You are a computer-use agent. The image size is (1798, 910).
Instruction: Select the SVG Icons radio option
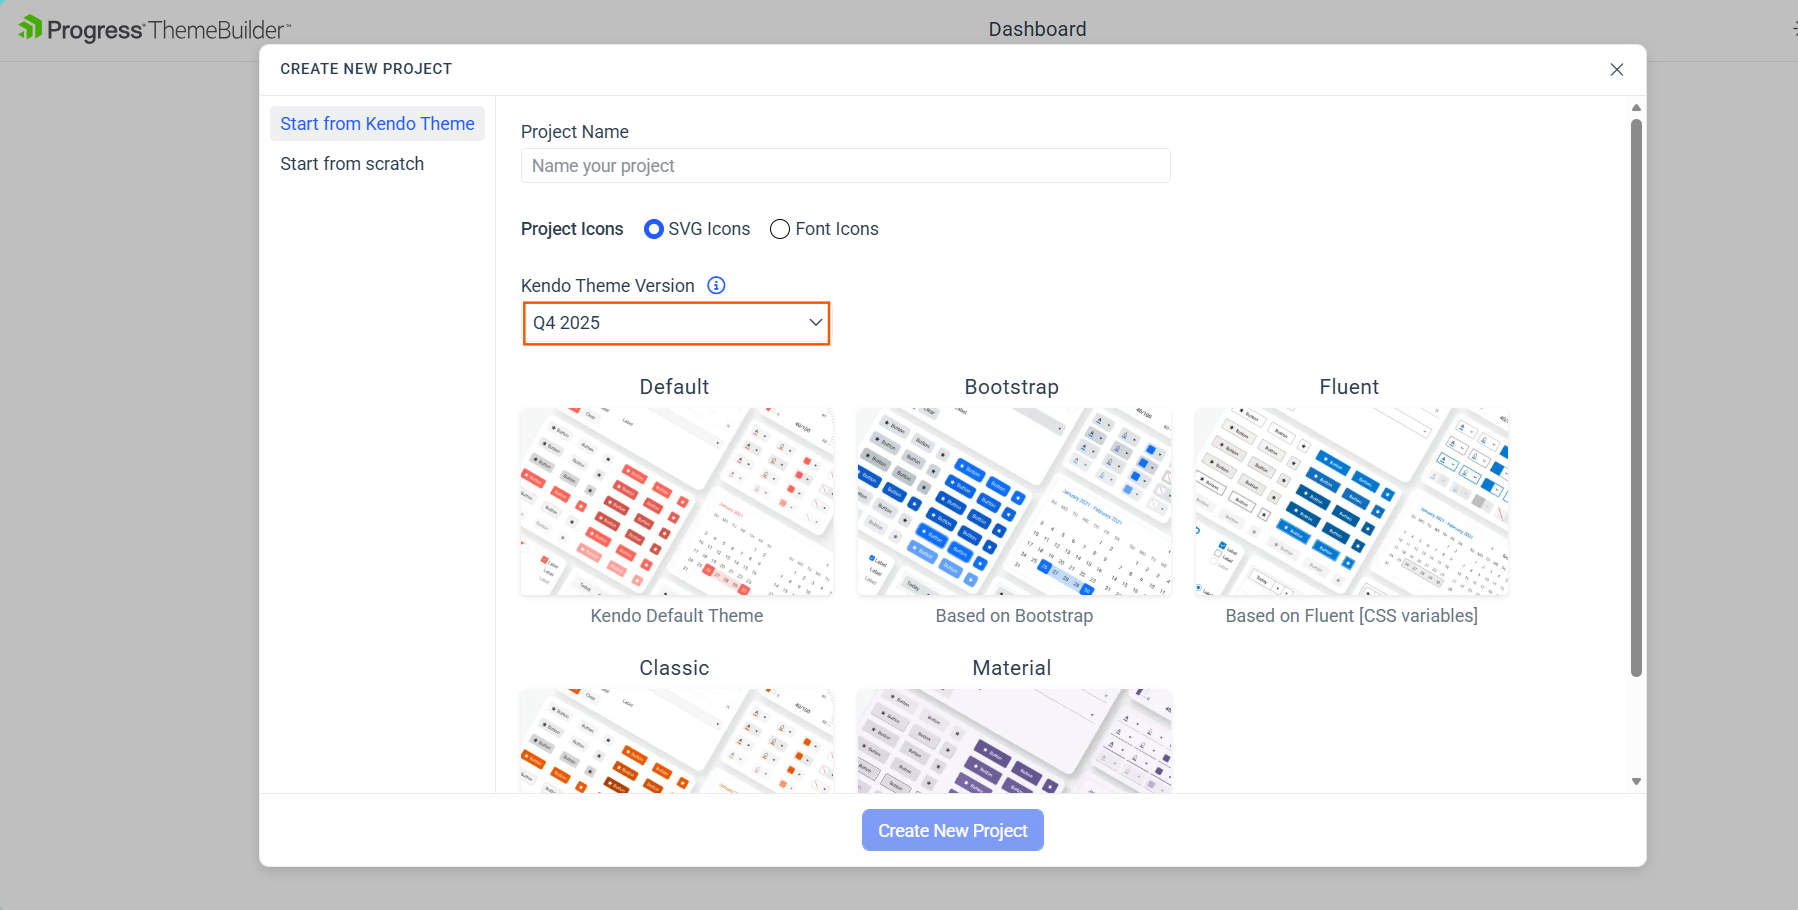(654, 229)
